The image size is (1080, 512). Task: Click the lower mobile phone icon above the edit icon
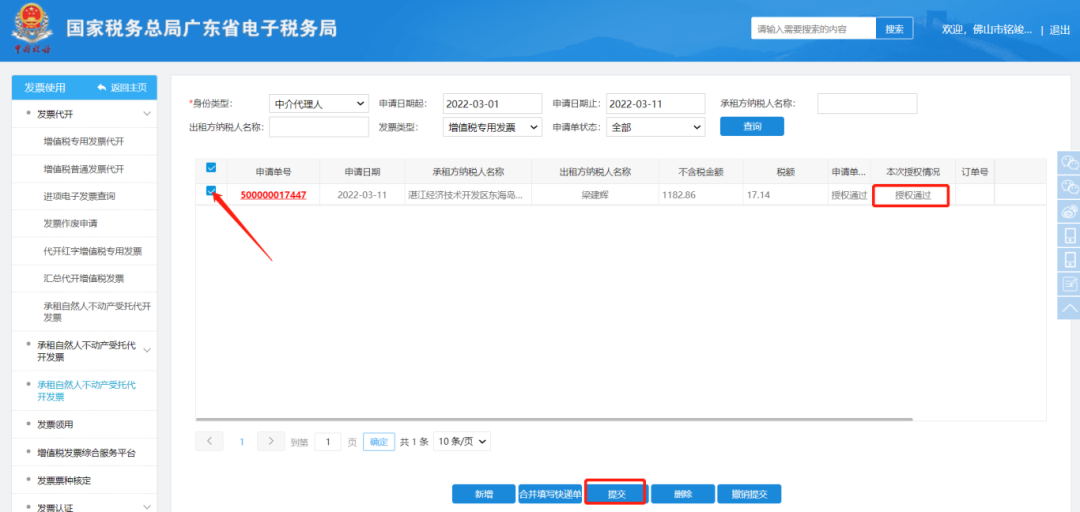1070,260
